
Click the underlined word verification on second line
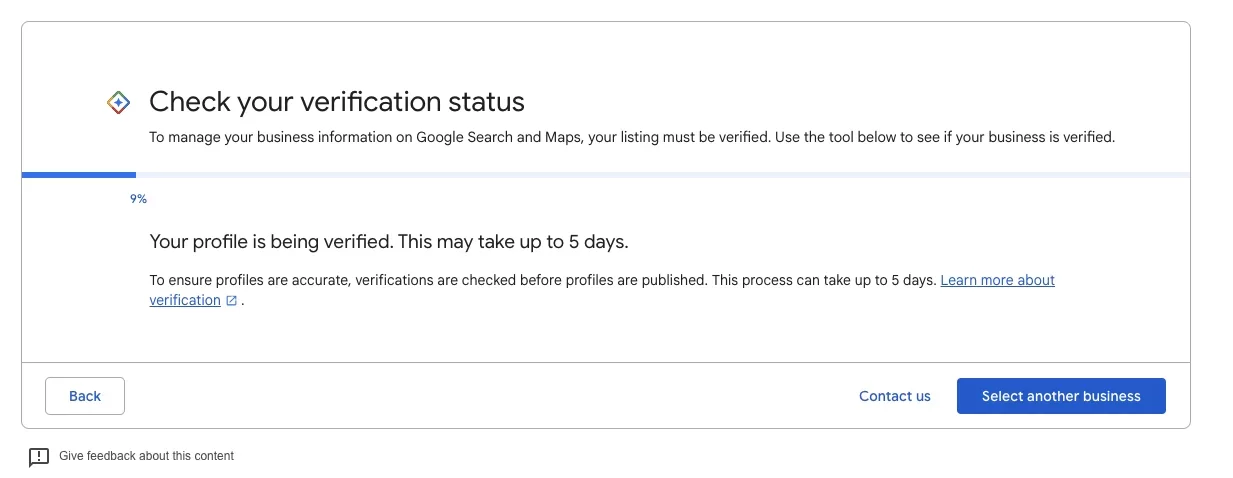click(x=185, y=301)
